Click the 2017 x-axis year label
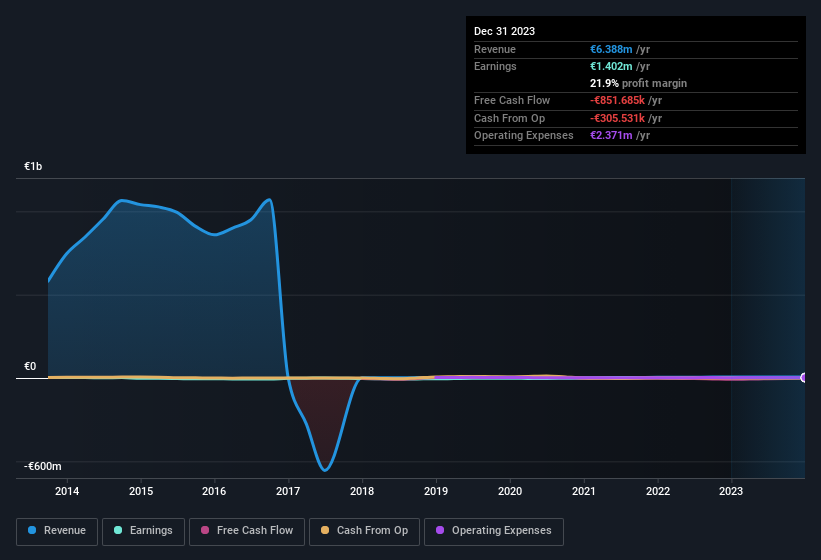Viewport: 821px width, 560px height. pyautogui.click(x=288, y=491)
